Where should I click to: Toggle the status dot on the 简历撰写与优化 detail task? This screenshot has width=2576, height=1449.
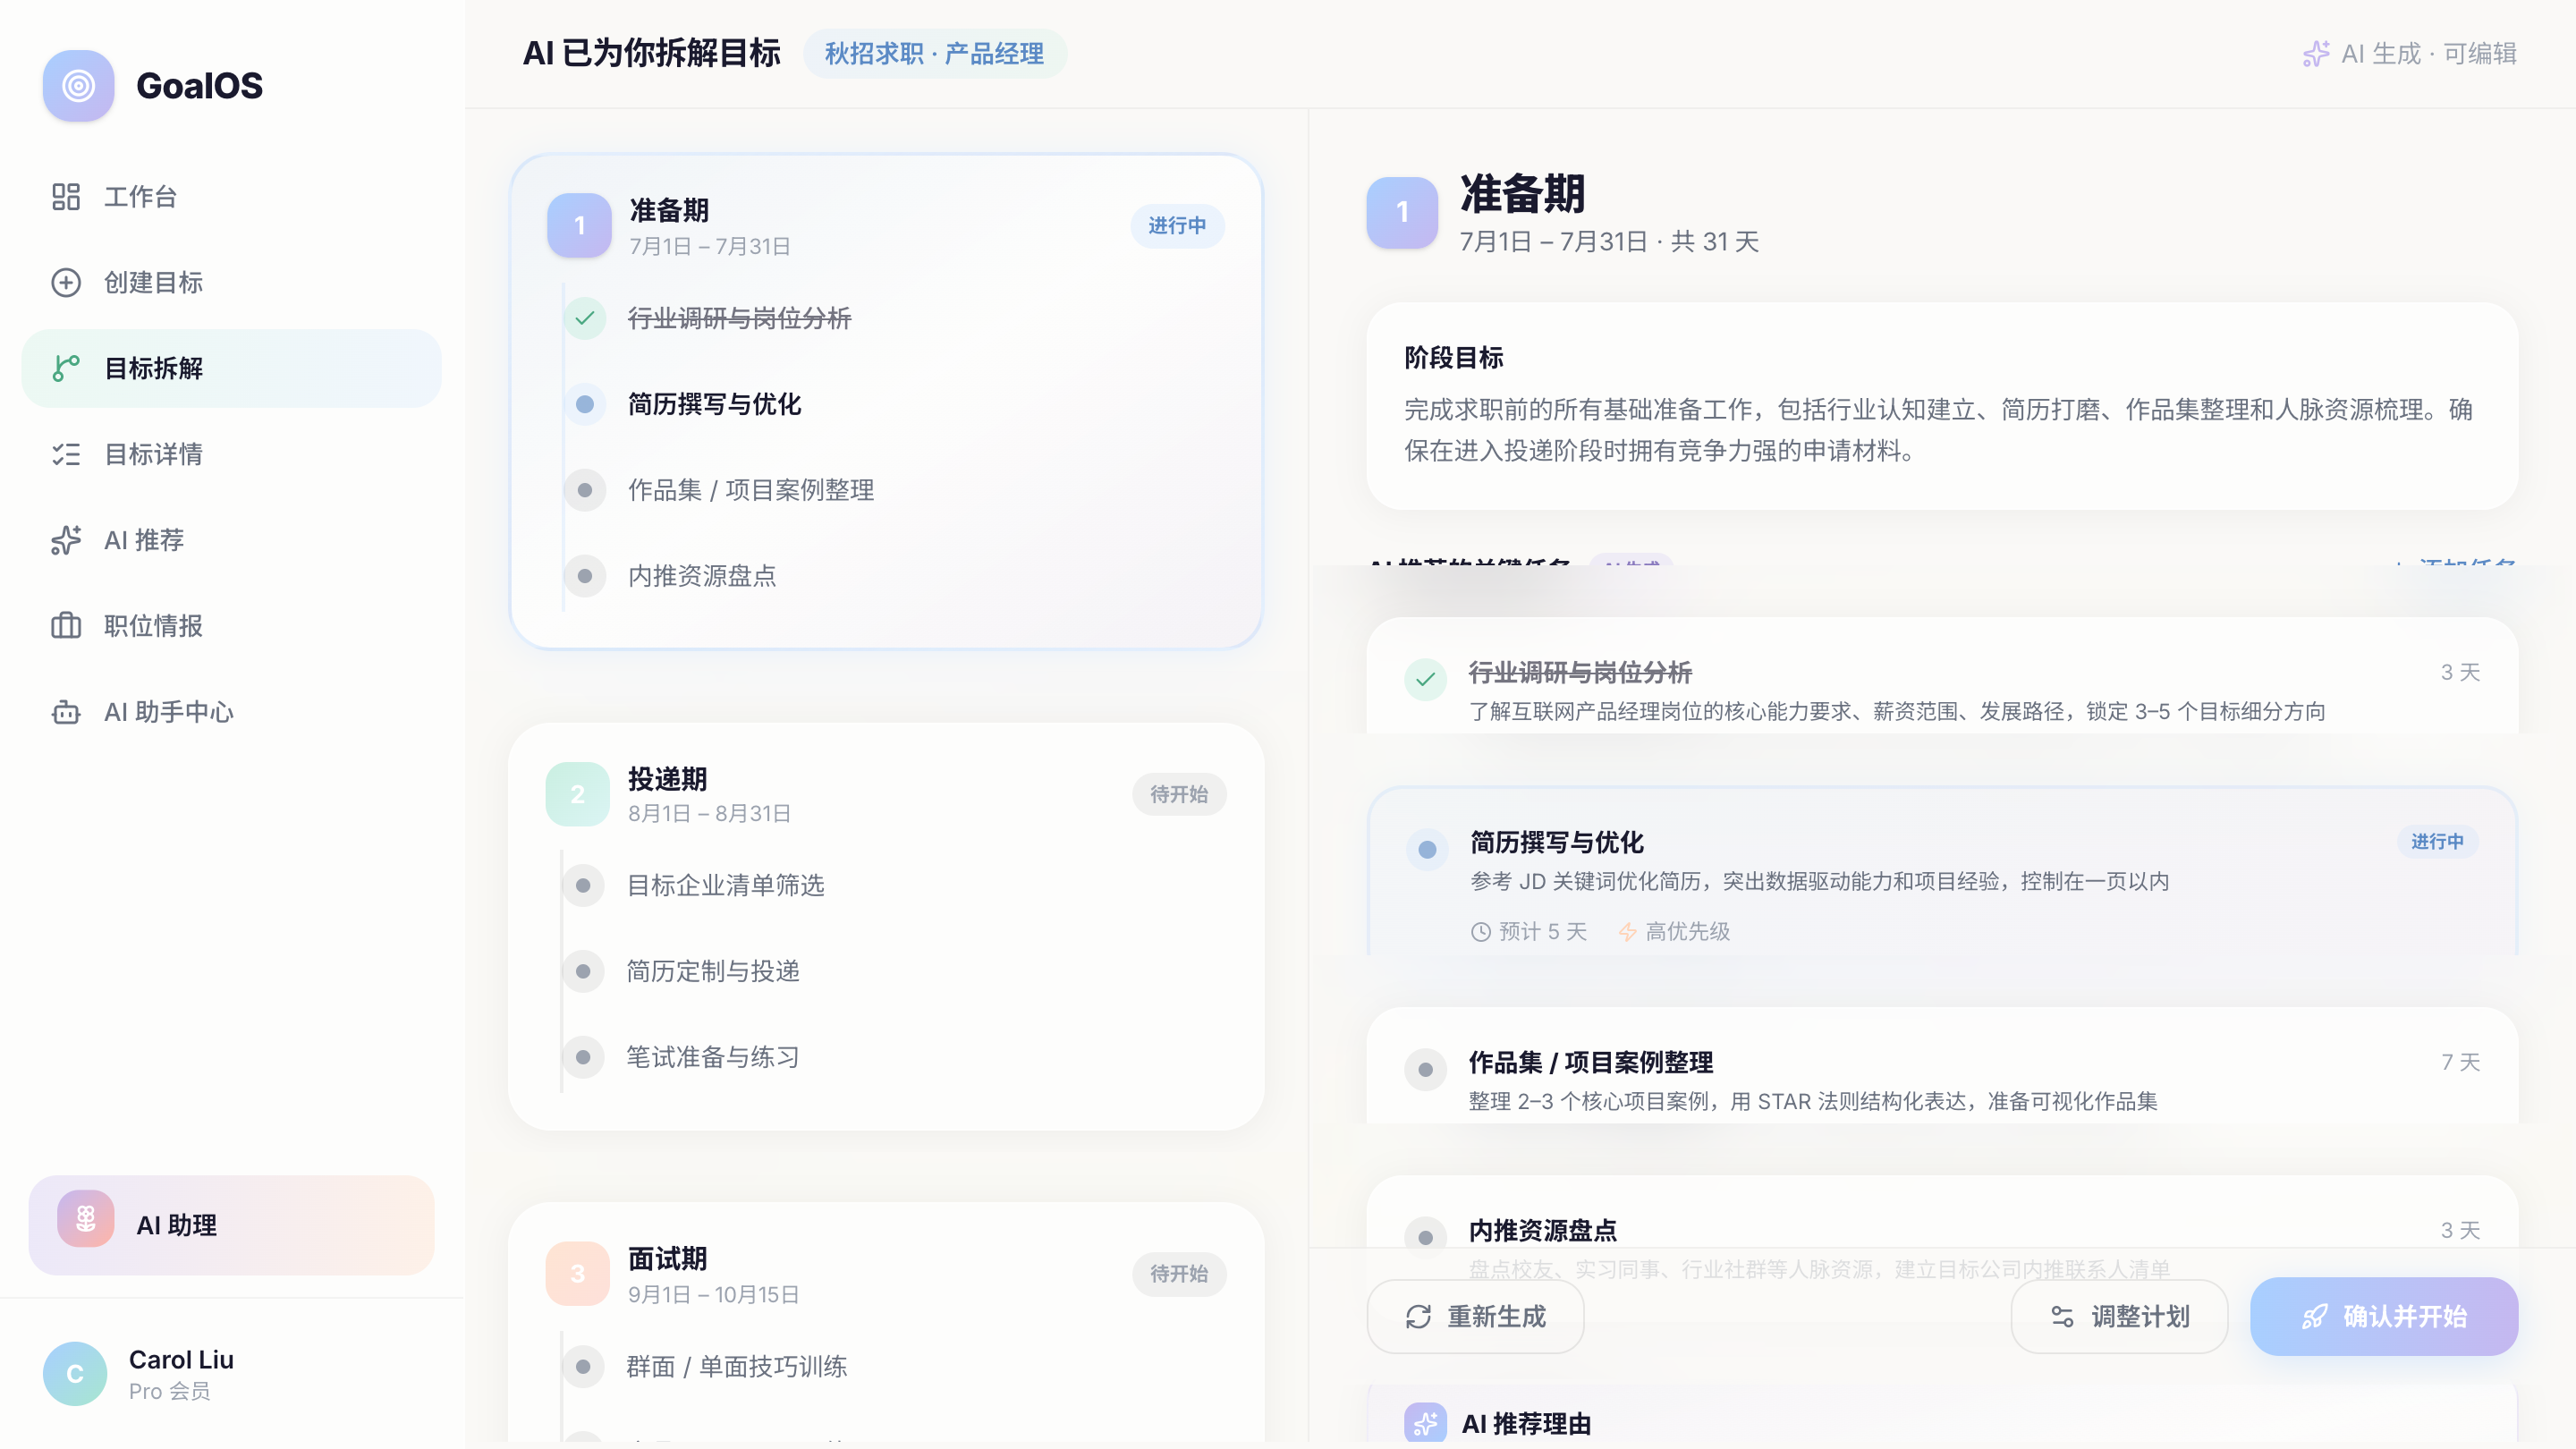coord(1427,849)
